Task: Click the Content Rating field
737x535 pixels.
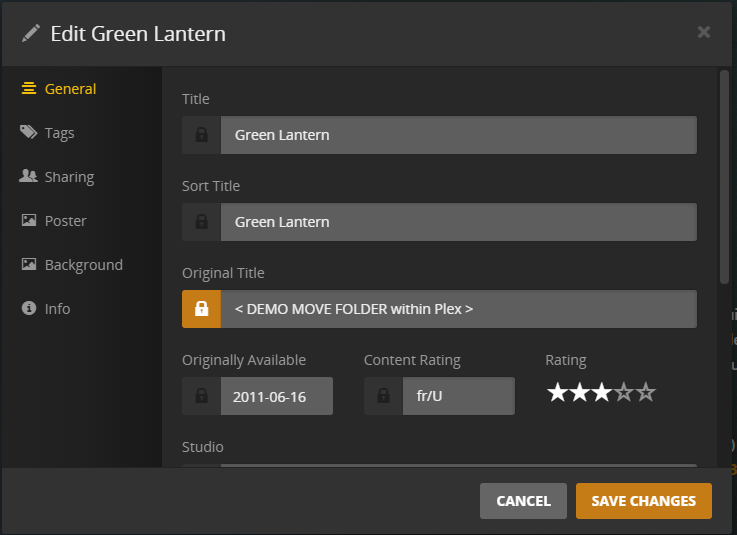Action: click(x=459, y=396)
